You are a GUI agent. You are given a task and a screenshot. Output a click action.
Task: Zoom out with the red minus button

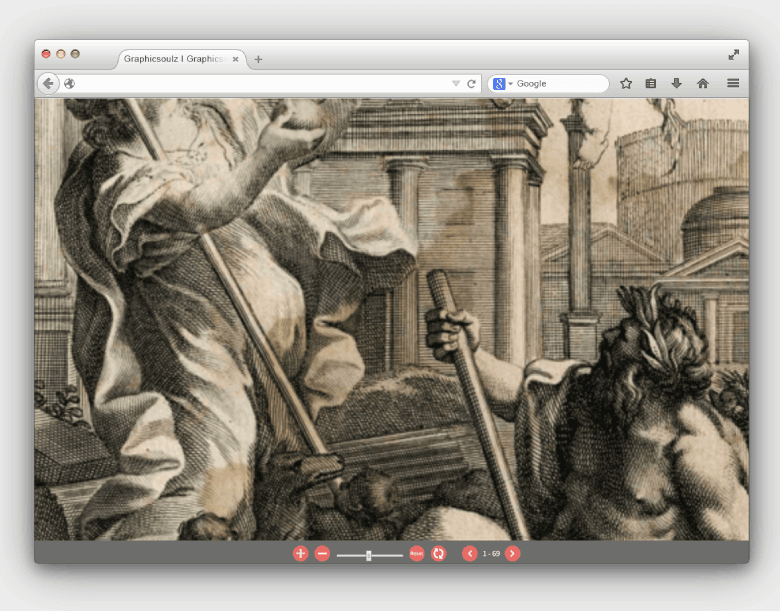(x=322, y=553)
